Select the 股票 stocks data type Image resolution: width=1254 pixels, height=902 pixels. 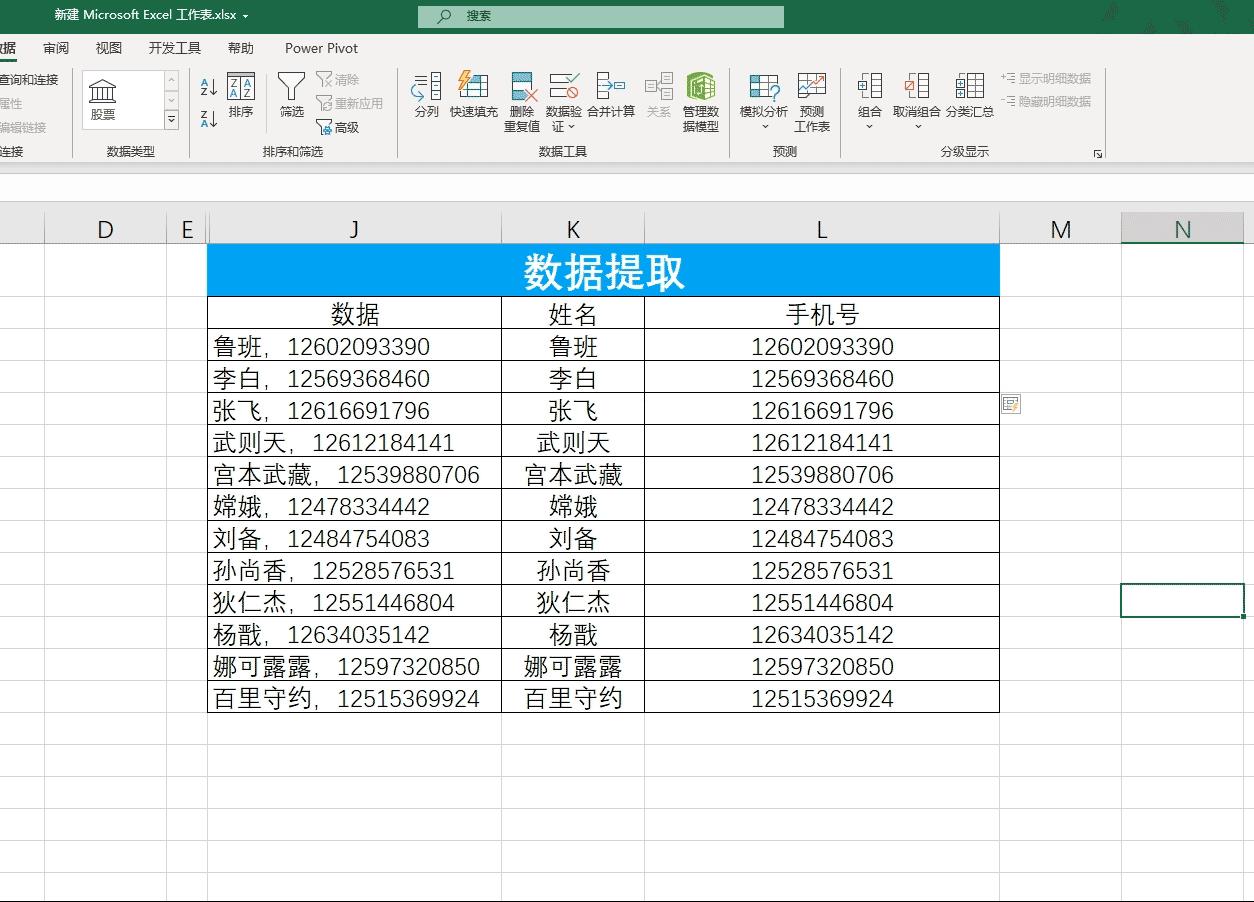[x=101, y=97]
